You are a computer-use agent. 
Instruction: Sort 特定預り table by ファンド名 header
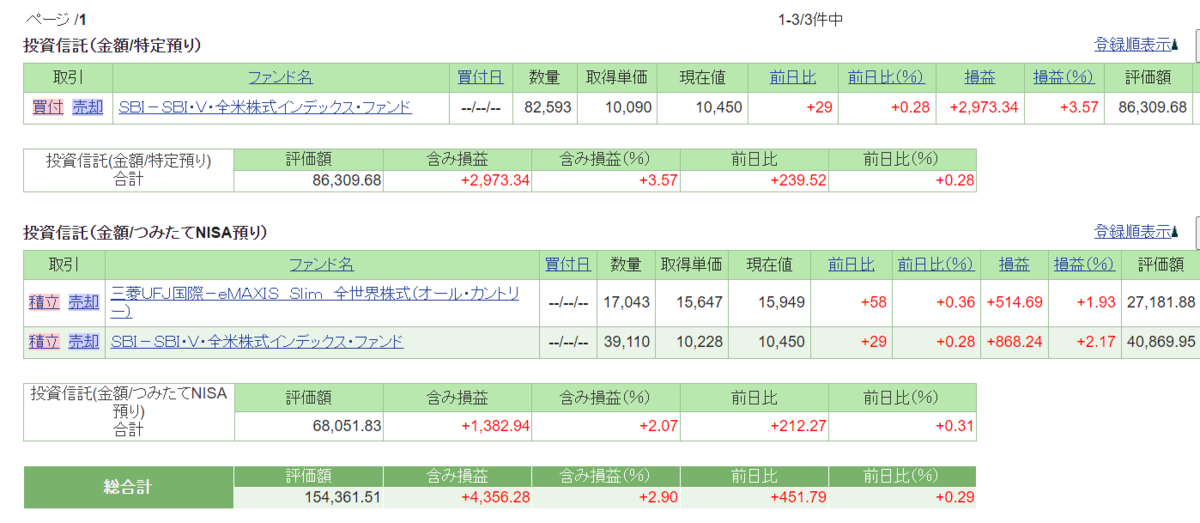pos(281,77)
